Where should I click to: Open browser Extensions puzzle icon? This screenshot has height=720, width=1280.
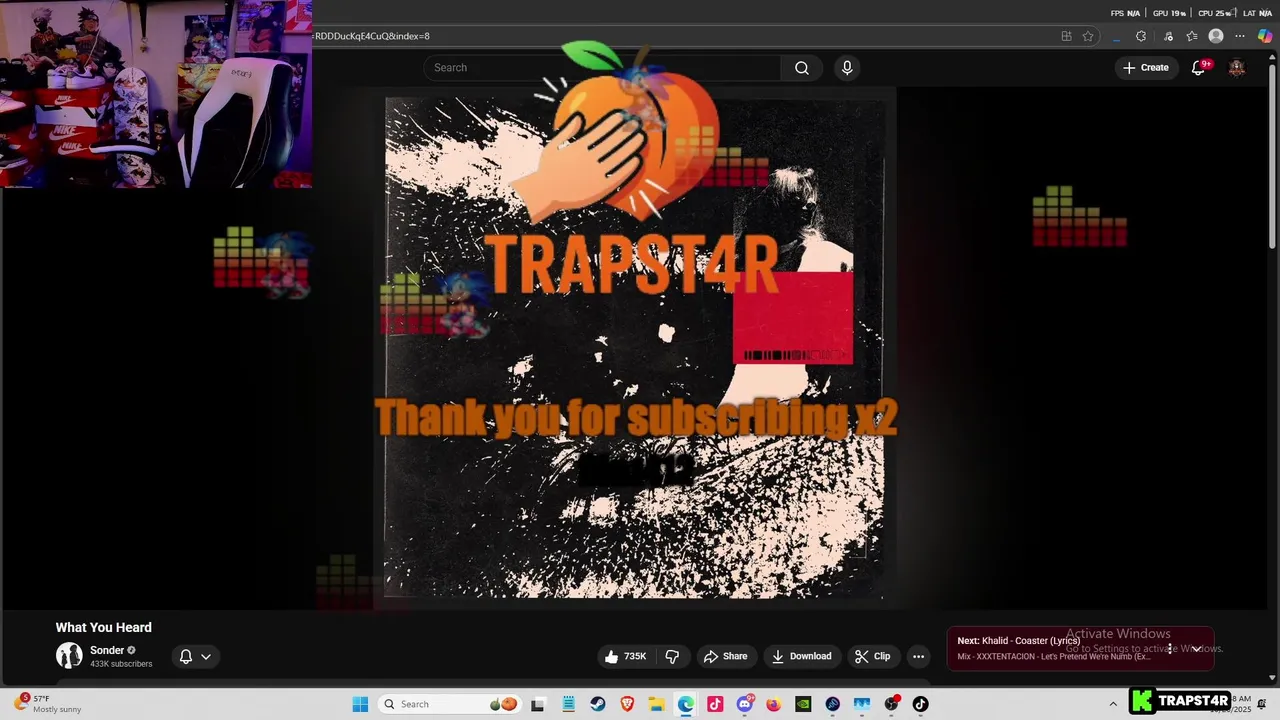click(x=1141, y=36)
